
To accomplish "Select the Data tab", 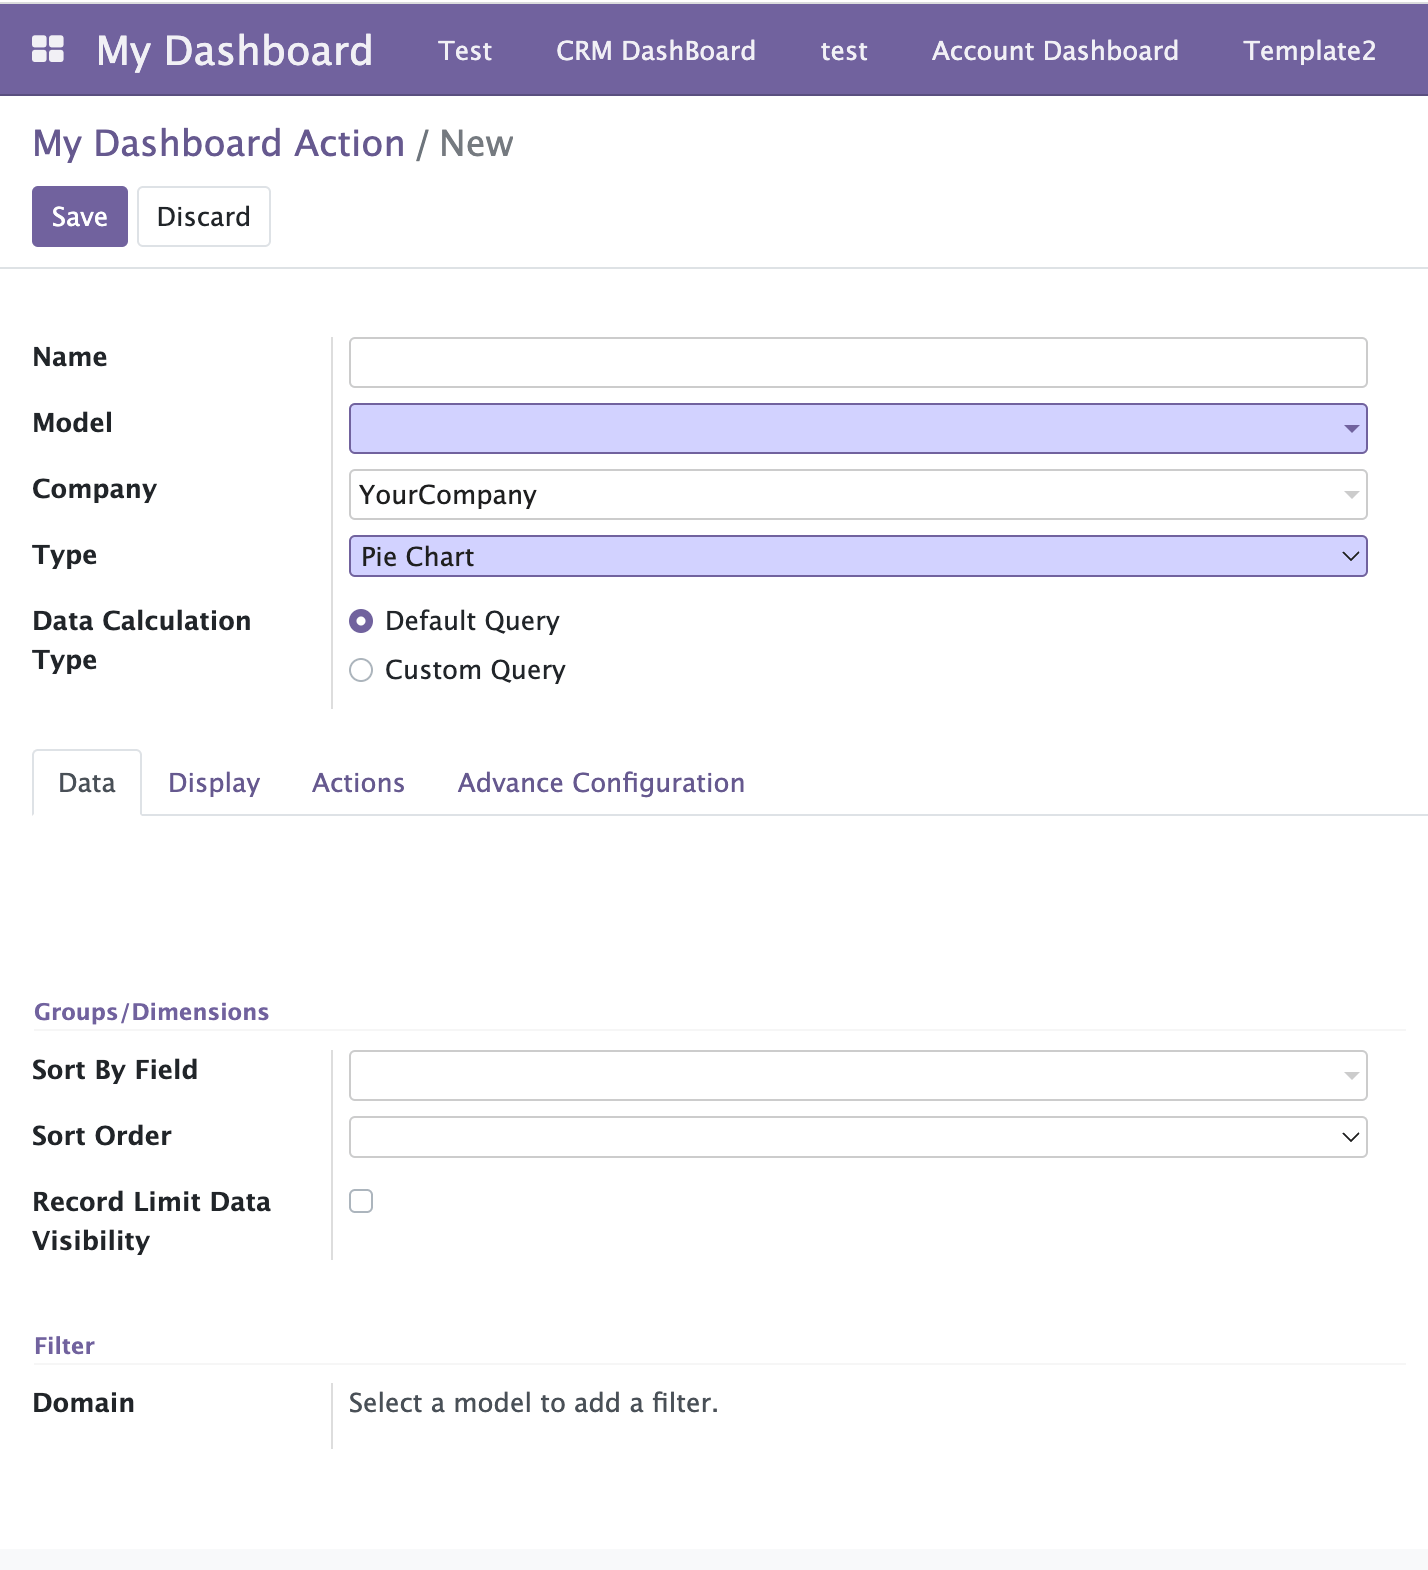I will [x=87, y=783].
